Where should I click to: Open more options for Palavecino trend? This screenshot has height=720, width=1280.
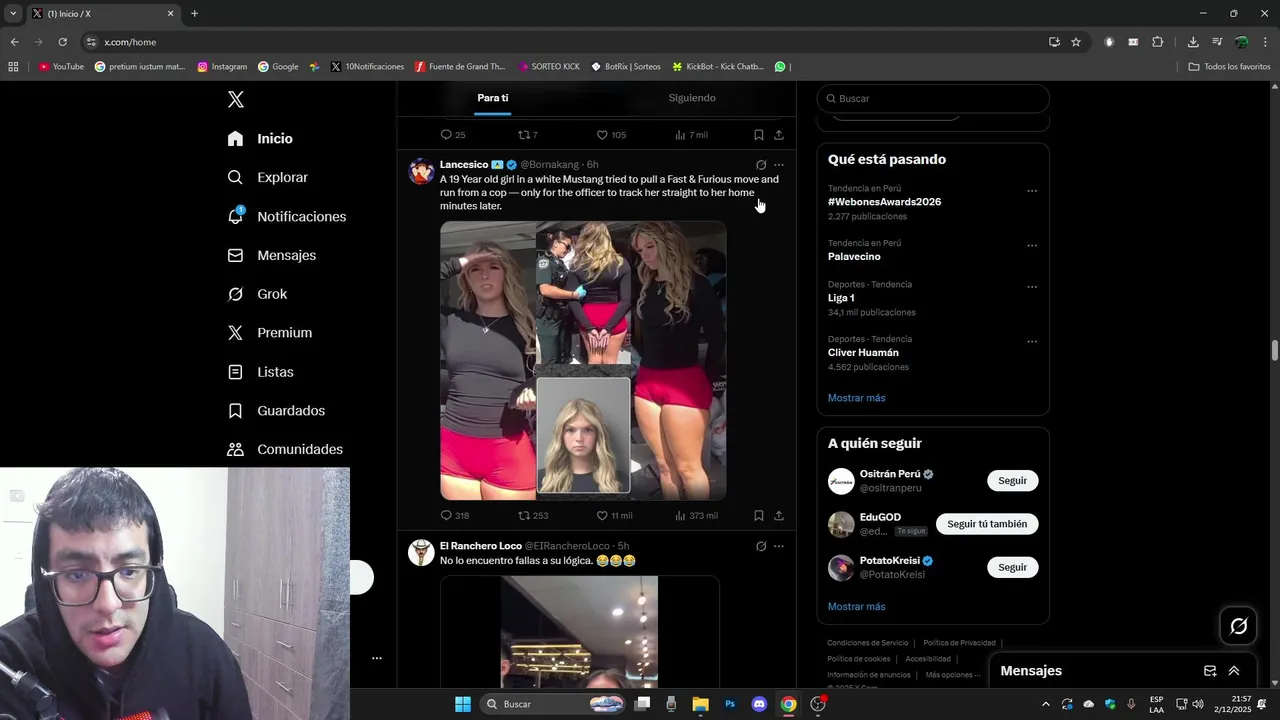pyautogui.click(x=1032, y=246)
